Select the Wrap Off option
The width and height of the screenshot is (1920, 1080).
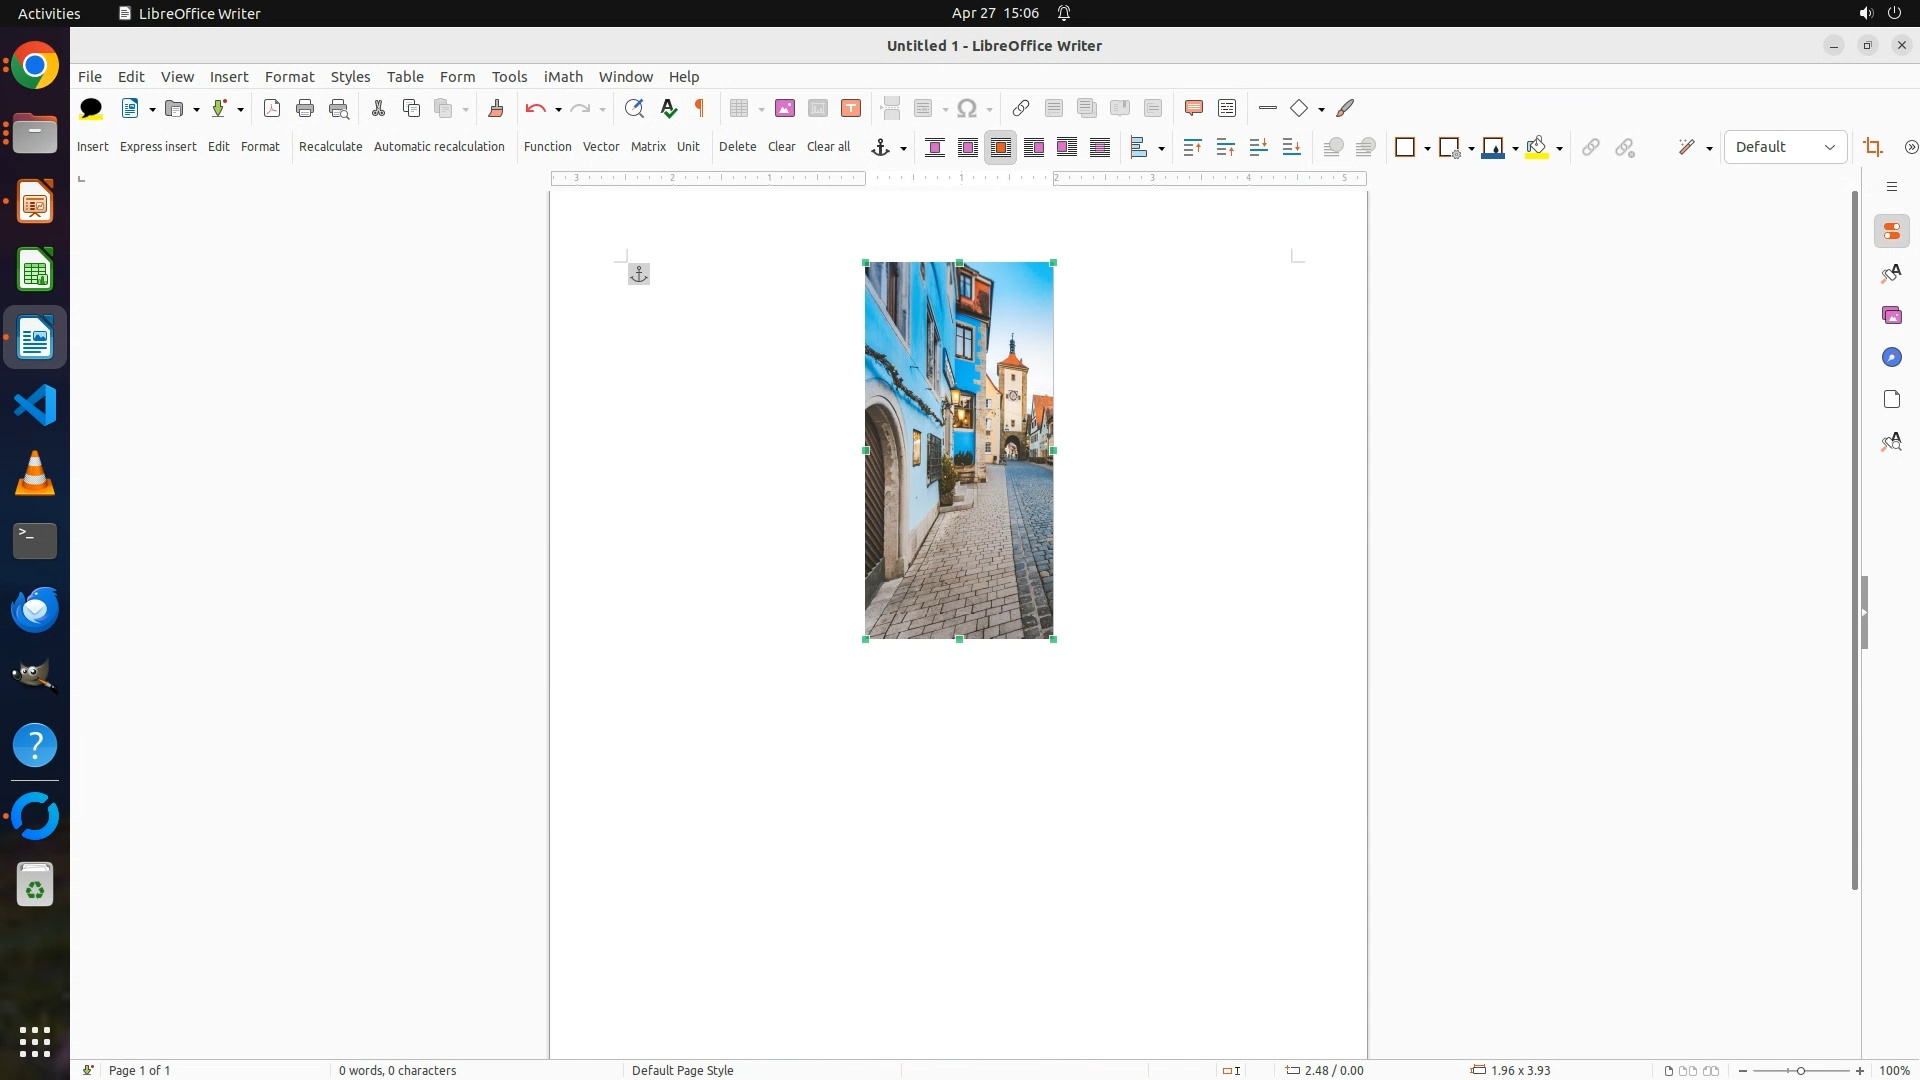click(x=935, y=147)
